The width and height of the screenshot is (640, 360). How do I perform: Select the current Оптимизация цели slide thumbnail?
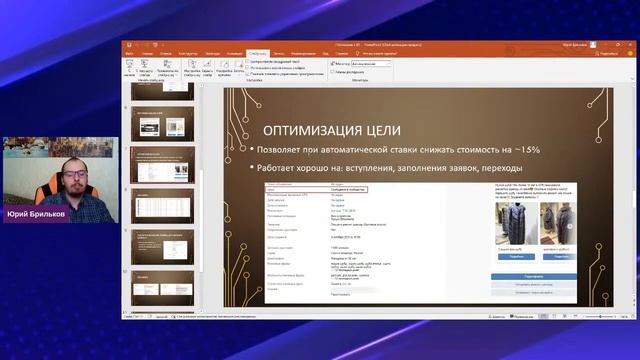[x=162, y=165]
